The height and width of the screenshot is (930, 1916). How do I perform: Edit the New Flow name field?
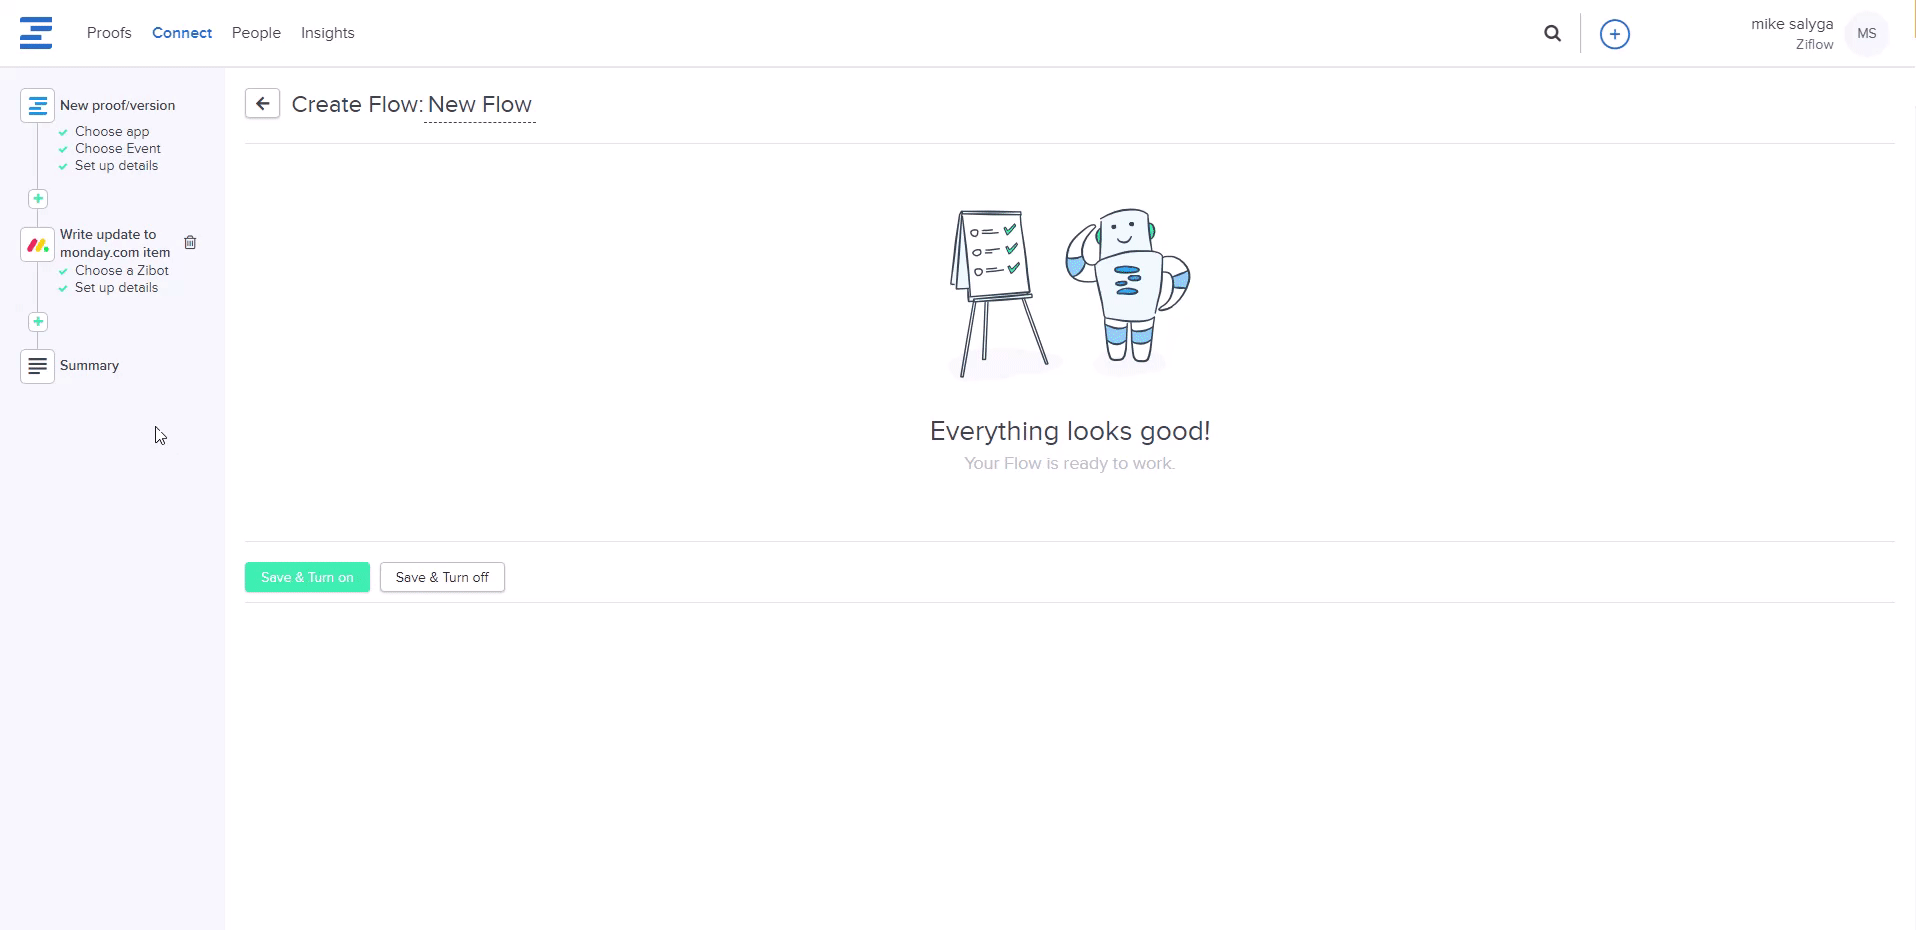(480, 105)
